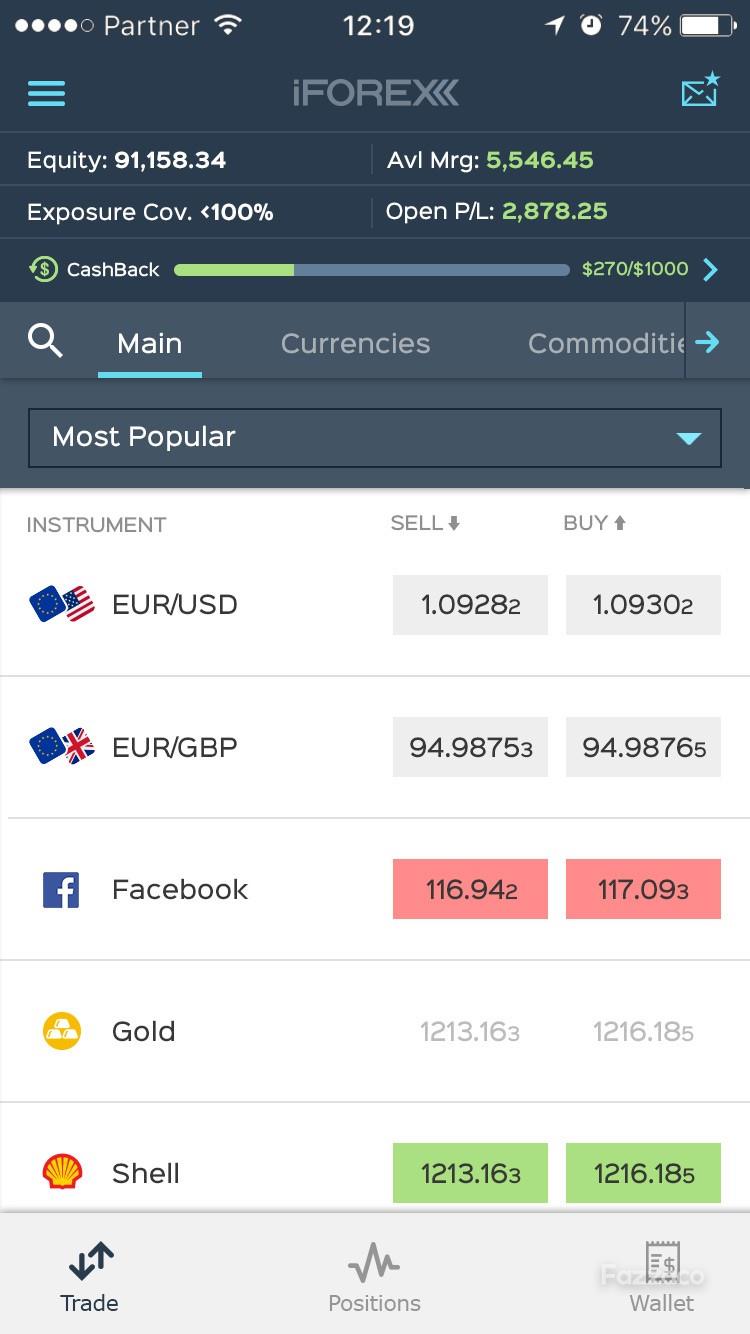Open the hamburger menu
Screen dimensions: 750x1334
point(46,93)
